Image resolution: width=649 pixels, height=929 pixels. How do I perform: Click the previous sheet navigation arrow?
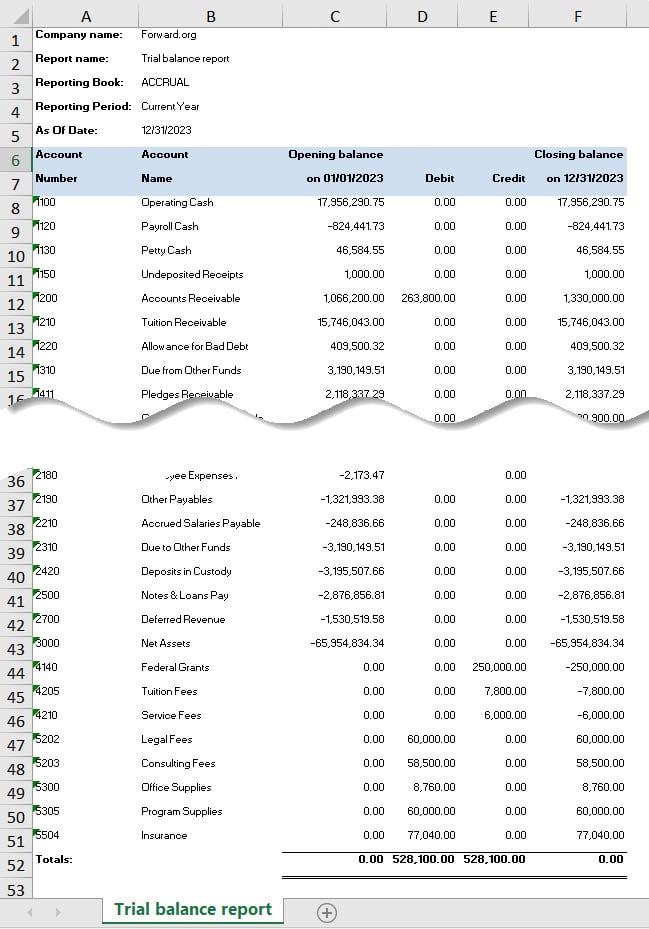[30, 912]
